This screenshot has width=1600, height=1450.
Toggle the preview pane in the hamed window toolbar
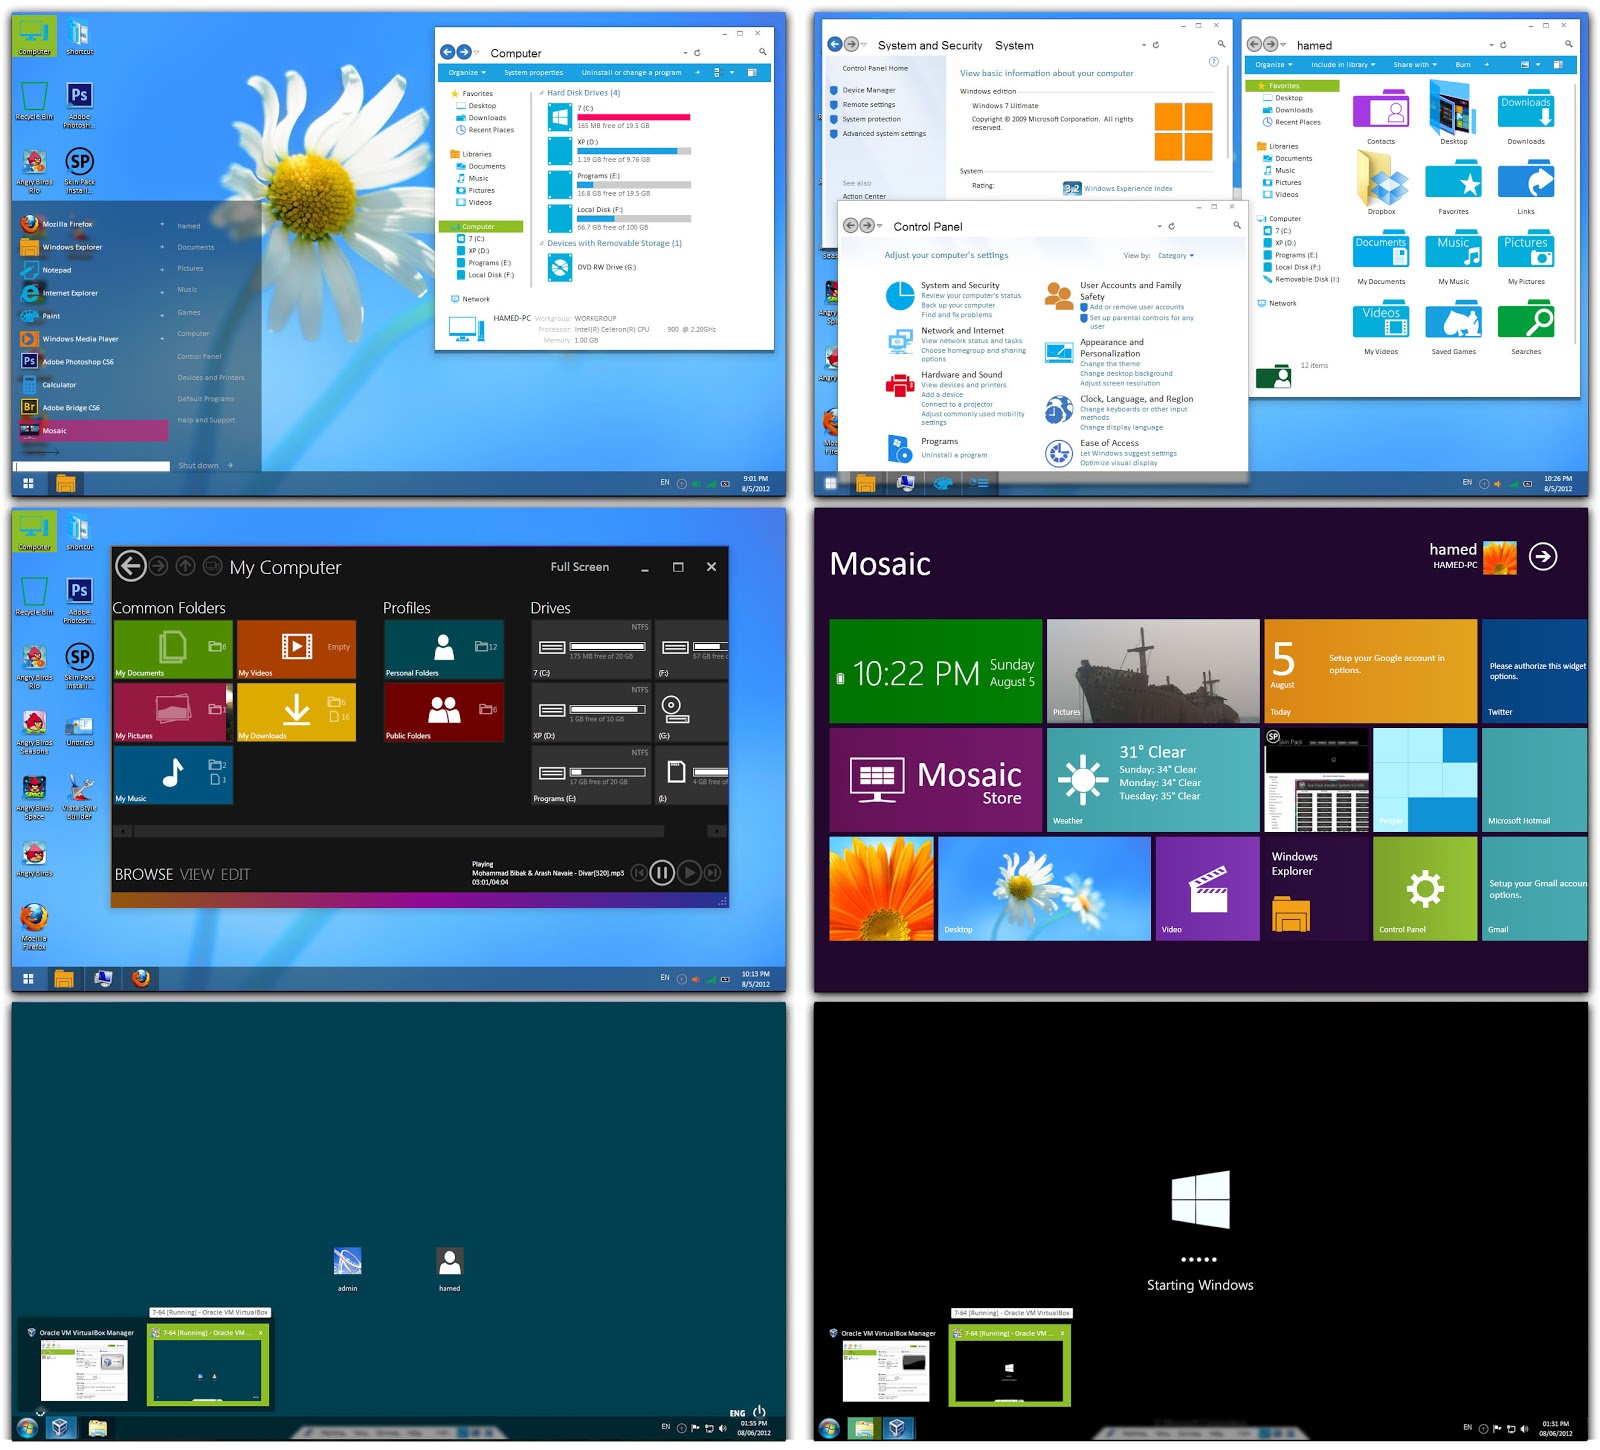click(x=1558, y=64)
